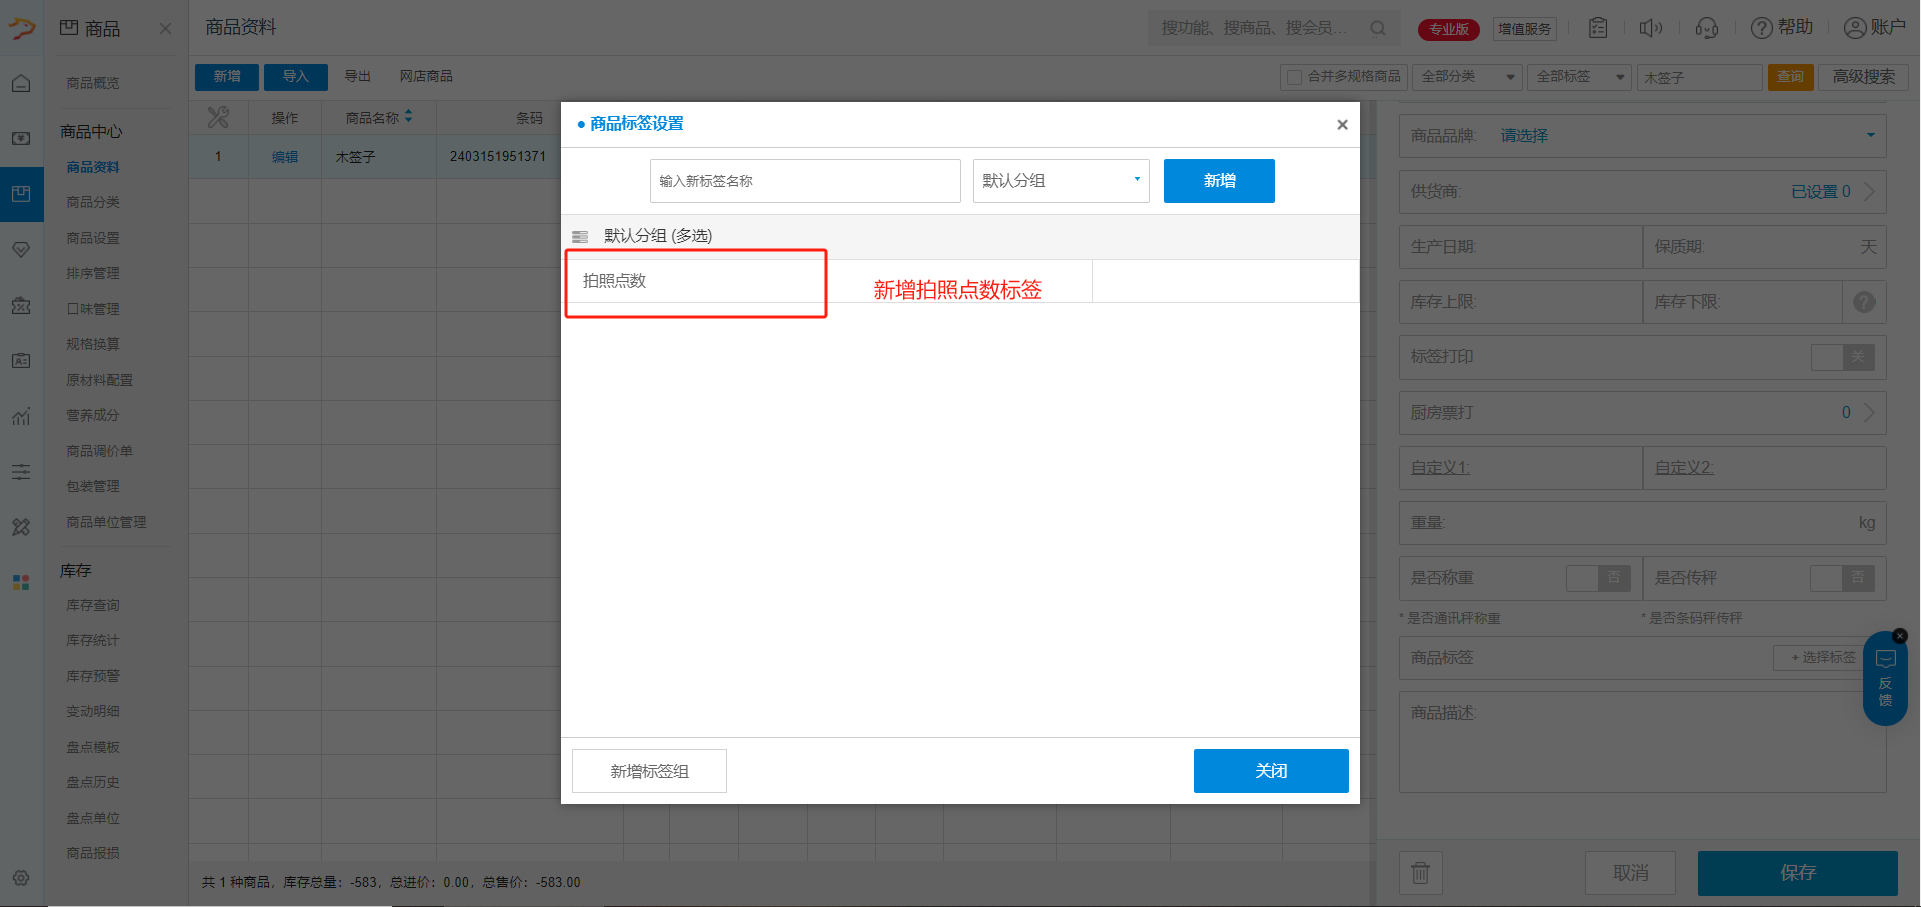Image resolution: width=1921 pixels, height=907 pixels.
Task: Open the headset customer service icon
Action: point(1706,28)
